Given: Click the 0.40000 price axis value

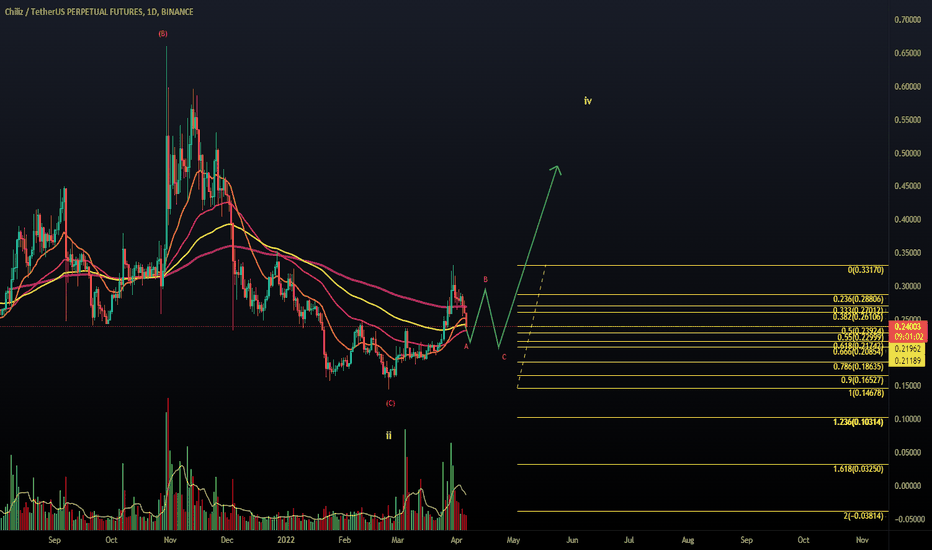Looking at the screenshot, I should (908, 219).
